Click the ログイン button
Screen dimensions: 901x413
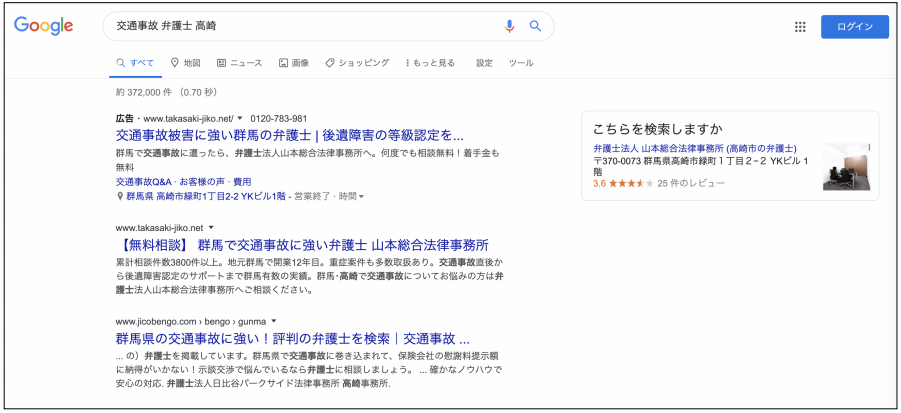(x=855, y=26)
